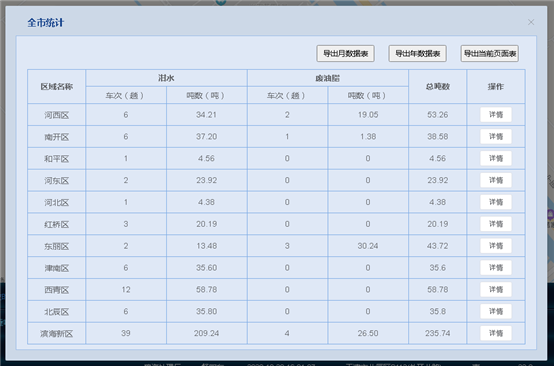The height and width of the screenshot is (366, 554).
Task: Click the 全市统计 dialog title
Action: pos(46,23)
